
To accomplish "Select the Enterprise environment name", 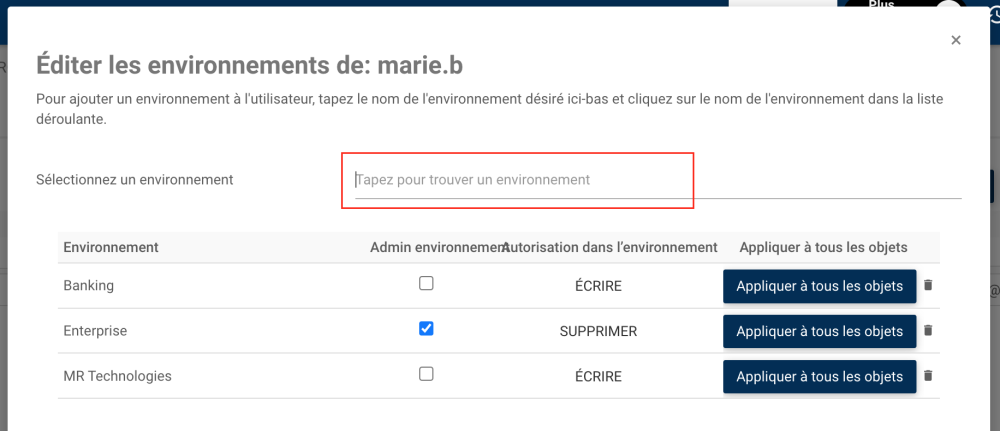I will [x=95, y=331].
